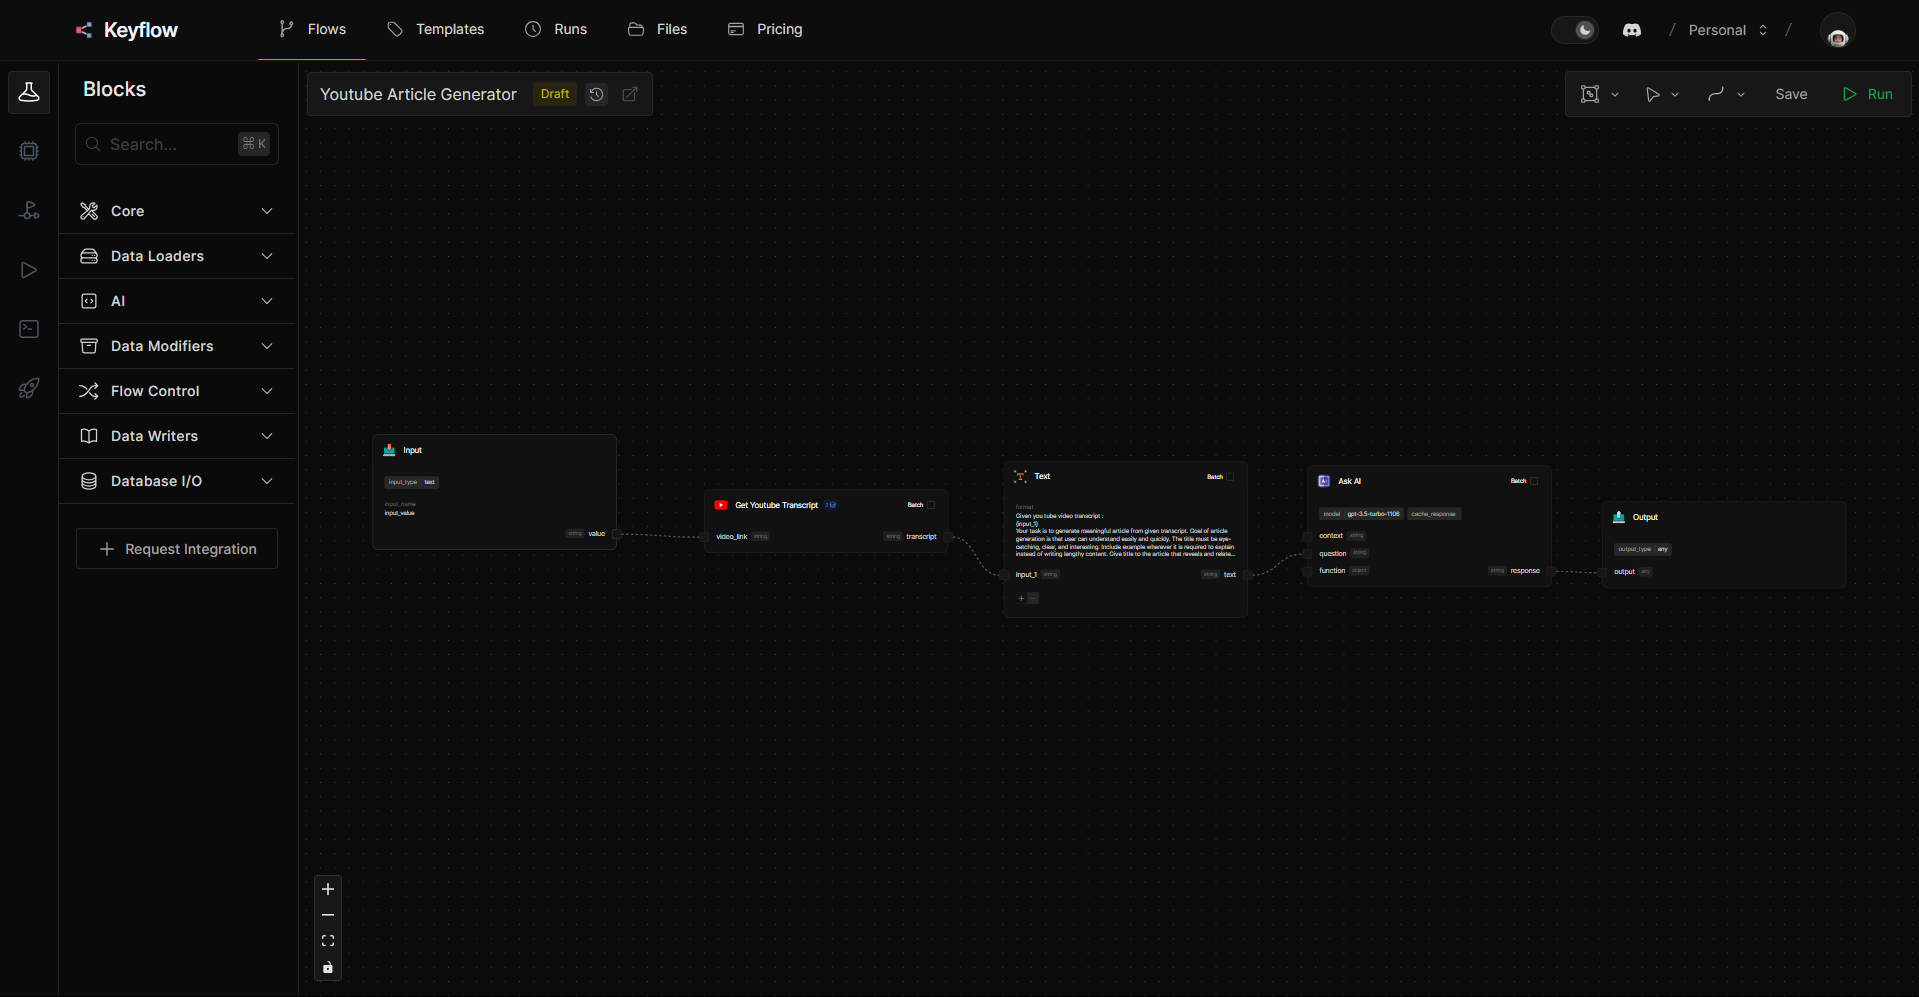Toggle the dark mode switch
This screenshot has height=997, width=1919.
coord(1575,30)
